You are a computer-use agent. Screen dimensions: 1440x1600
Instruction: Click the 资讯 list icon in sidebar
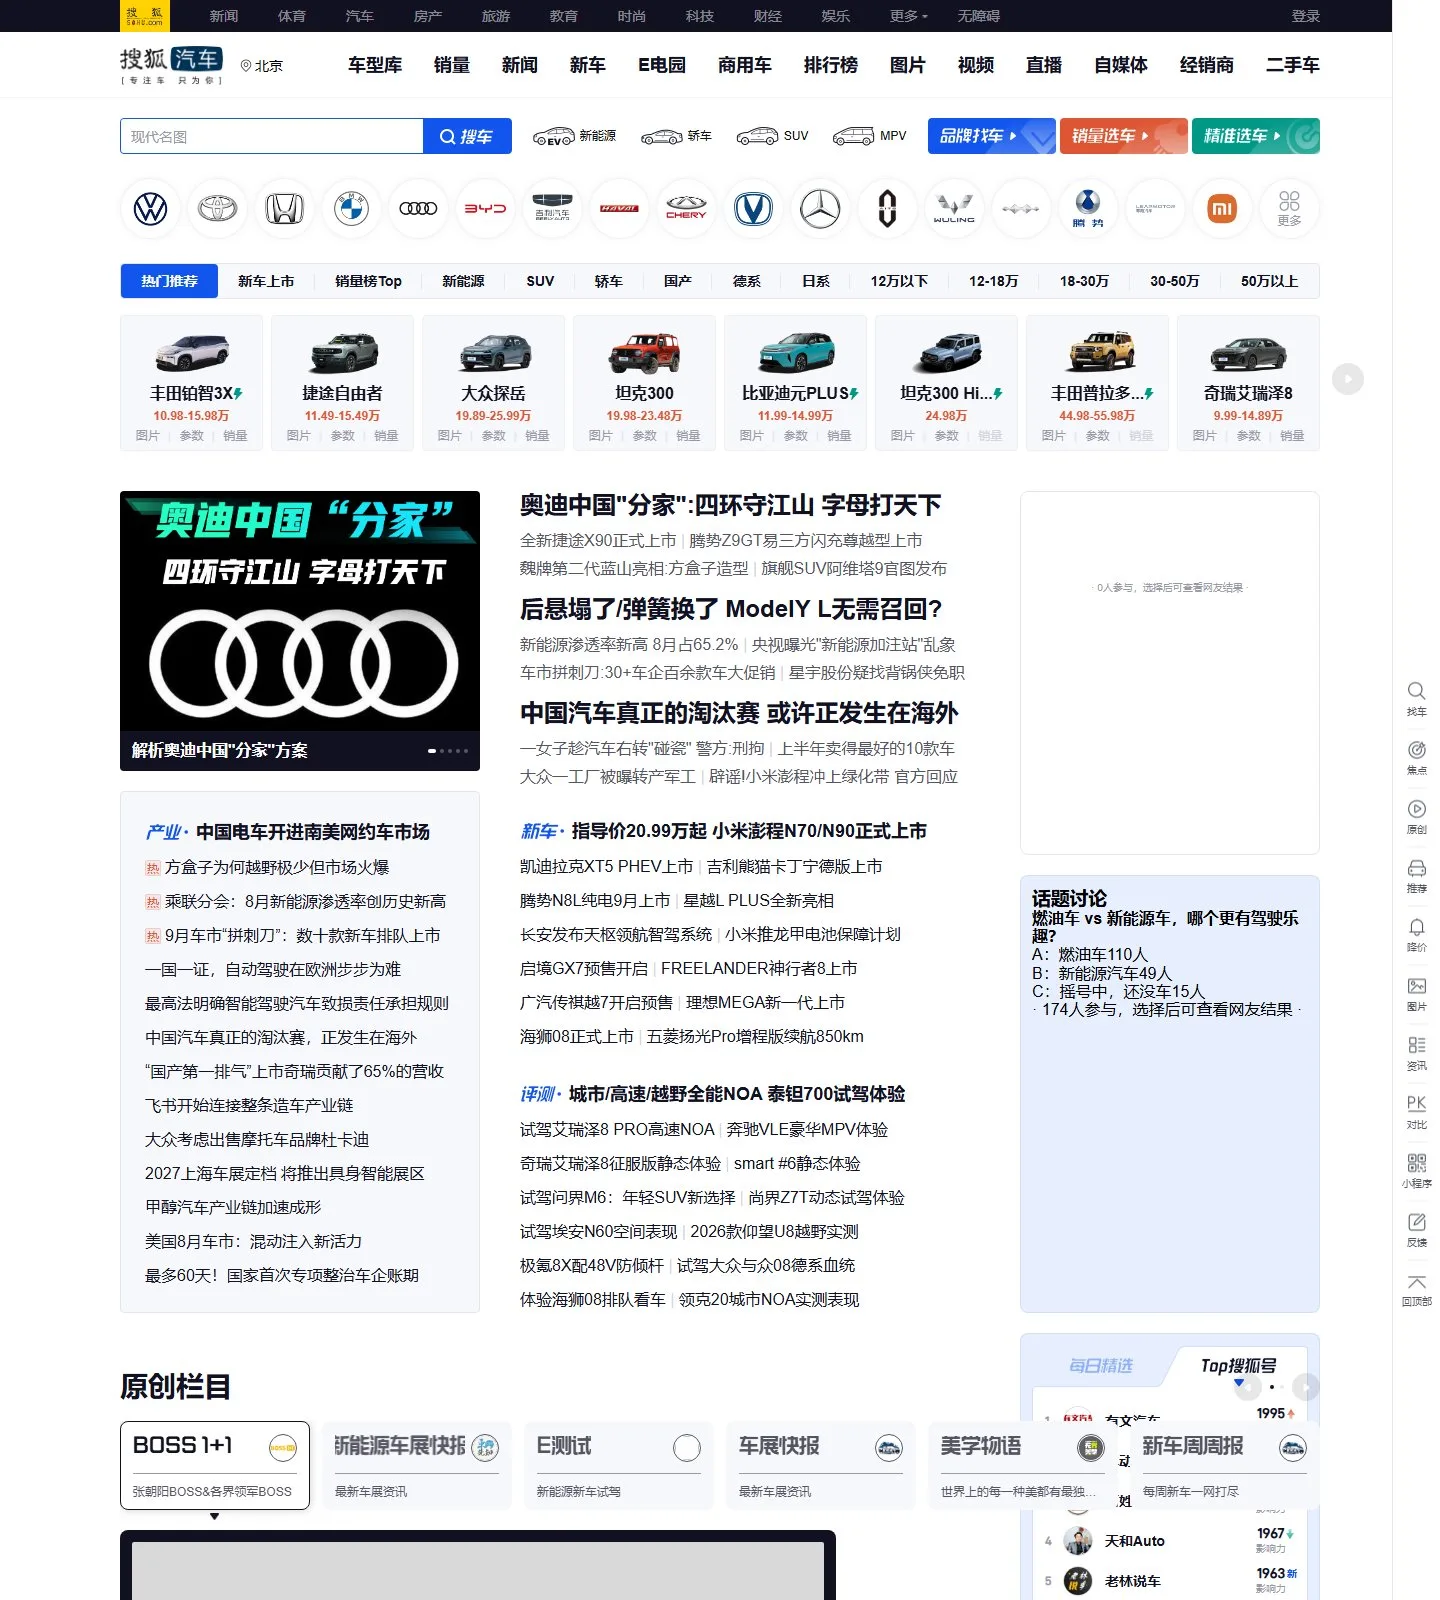(x=1416, y=1052)
